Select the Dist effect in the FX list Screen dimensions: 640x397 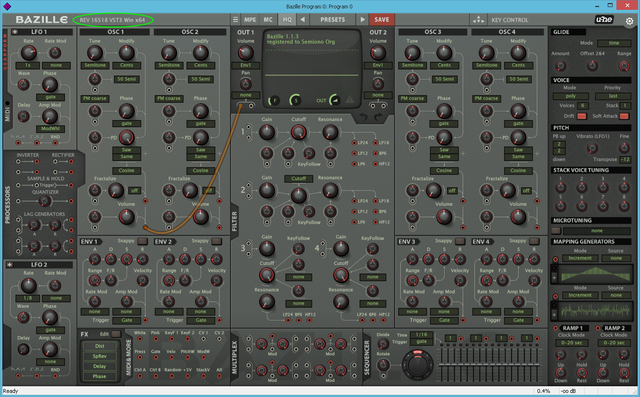(x=99, y=346)
